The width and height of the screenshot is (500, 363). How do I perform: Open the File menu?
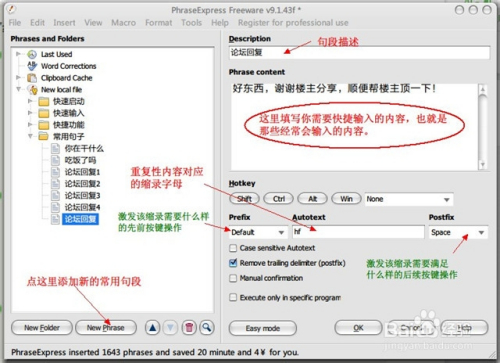point(15,23)
